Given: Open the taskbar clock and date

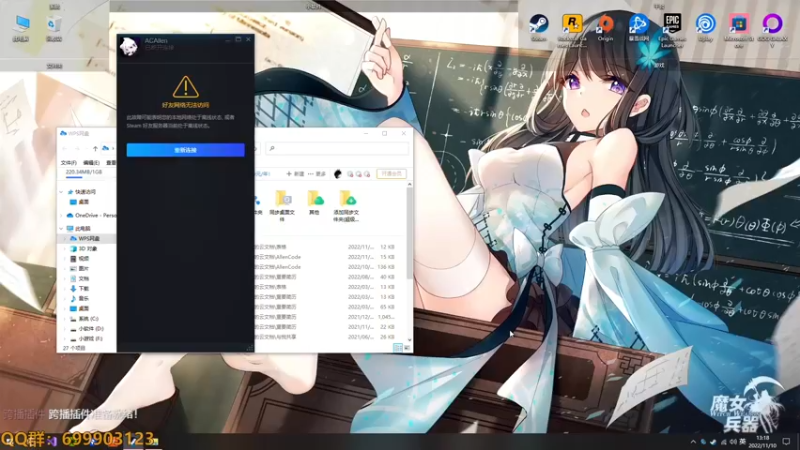Looking at the screenshot, I should click(763, 442).
